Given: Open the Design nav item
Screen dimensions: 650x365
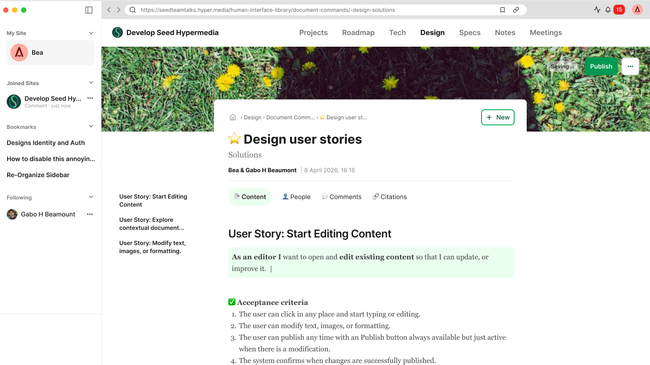Looking at the screenshot, I should coord(432,32).
